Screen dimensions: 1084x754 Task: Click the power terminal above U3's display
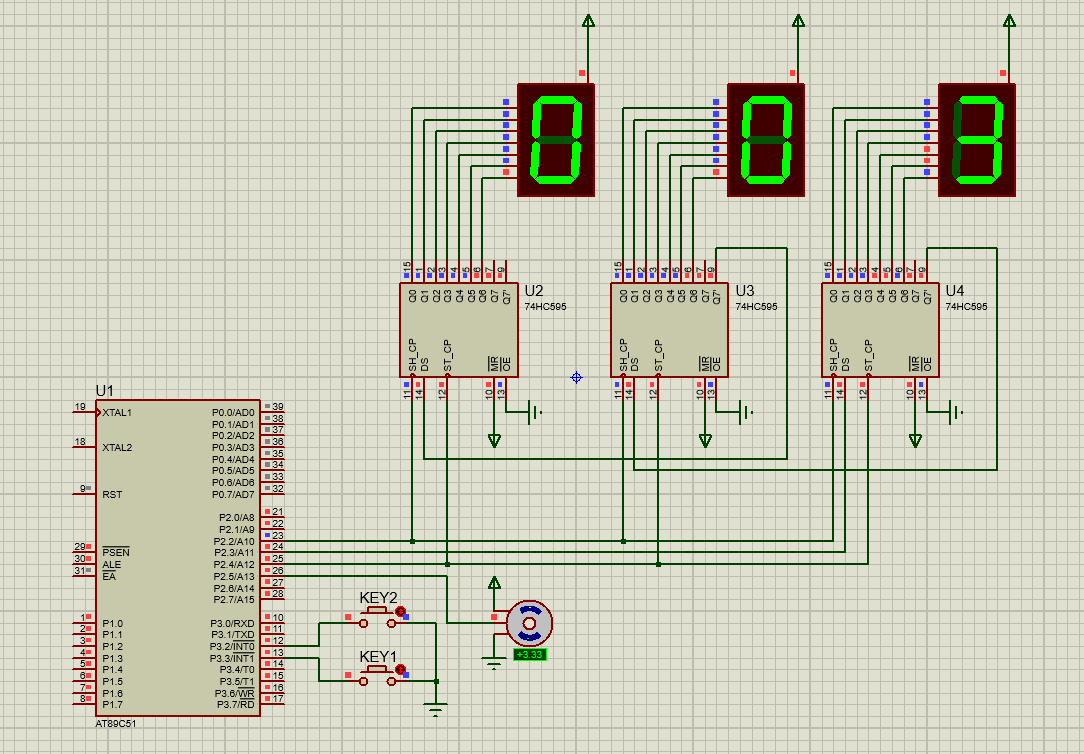(x=798, y=21)
